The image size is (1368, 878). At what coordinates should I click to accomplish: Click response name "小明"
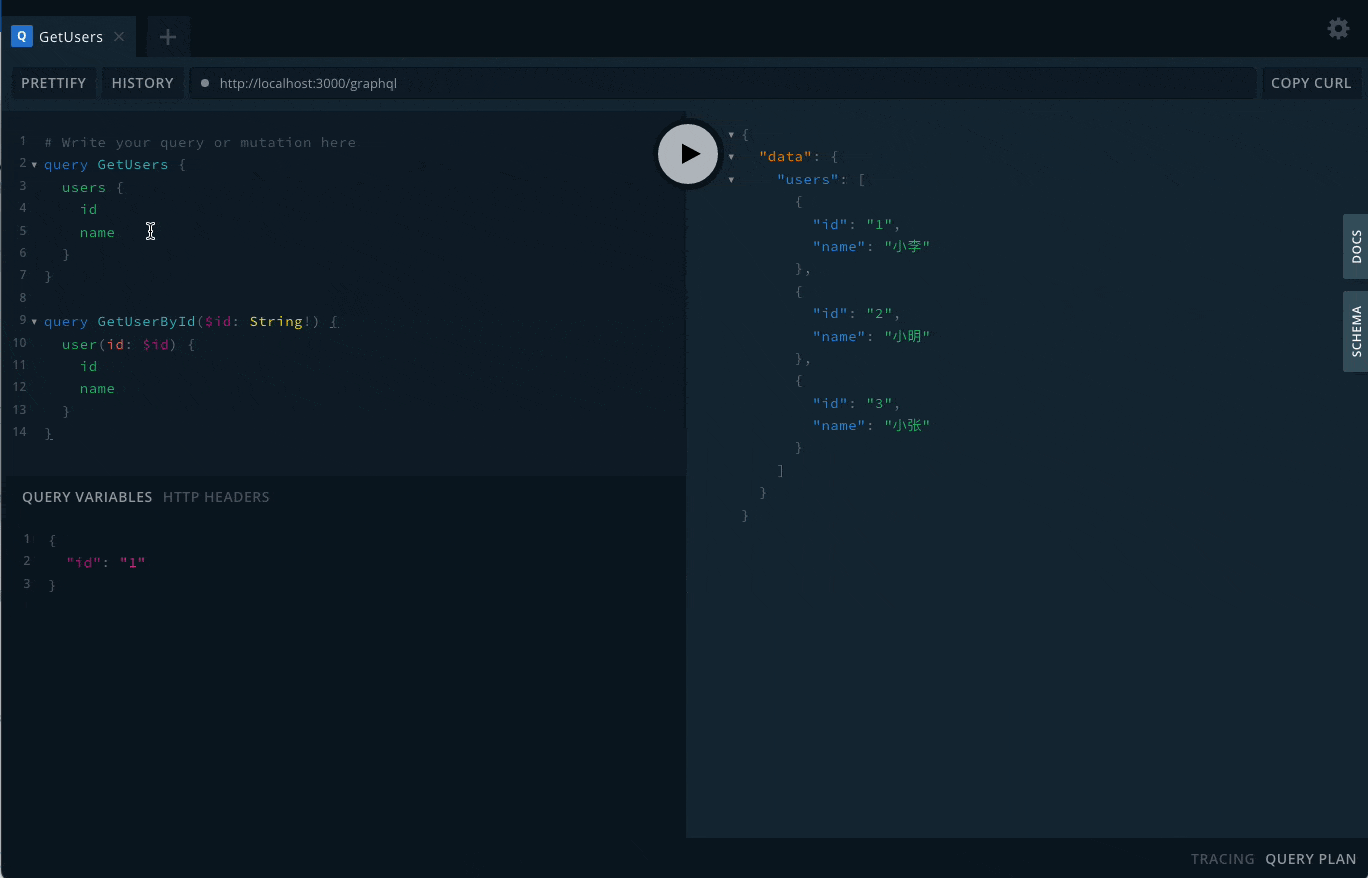click(x=907, y=336)
